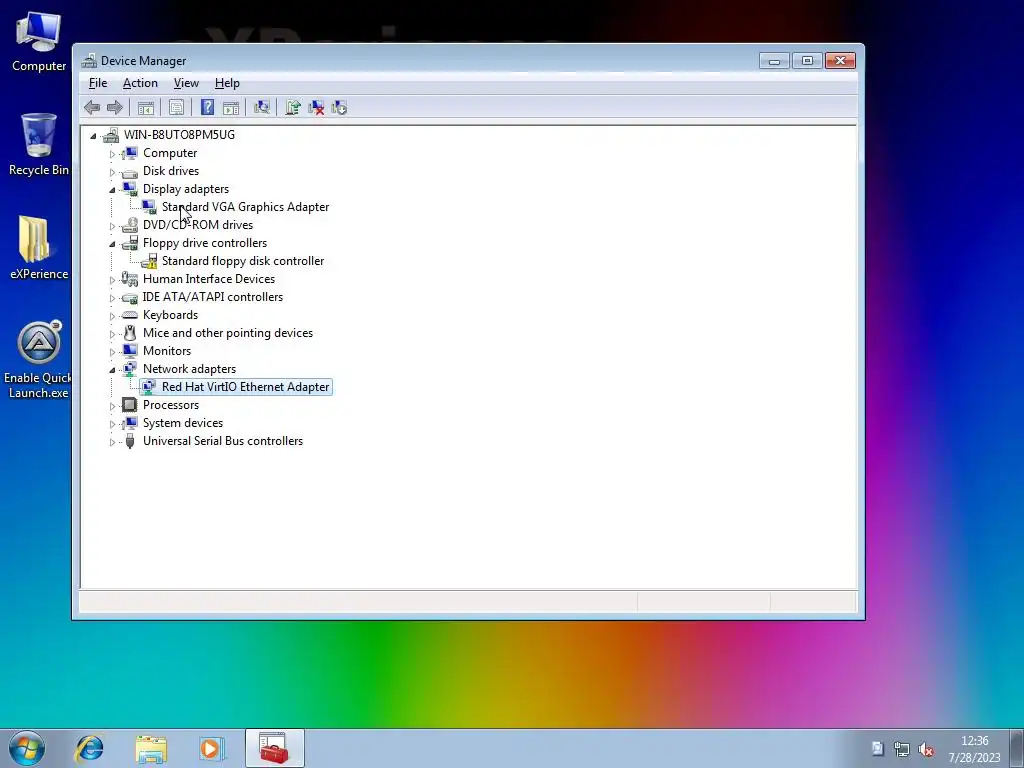Open the View menu

pos(186,83)
